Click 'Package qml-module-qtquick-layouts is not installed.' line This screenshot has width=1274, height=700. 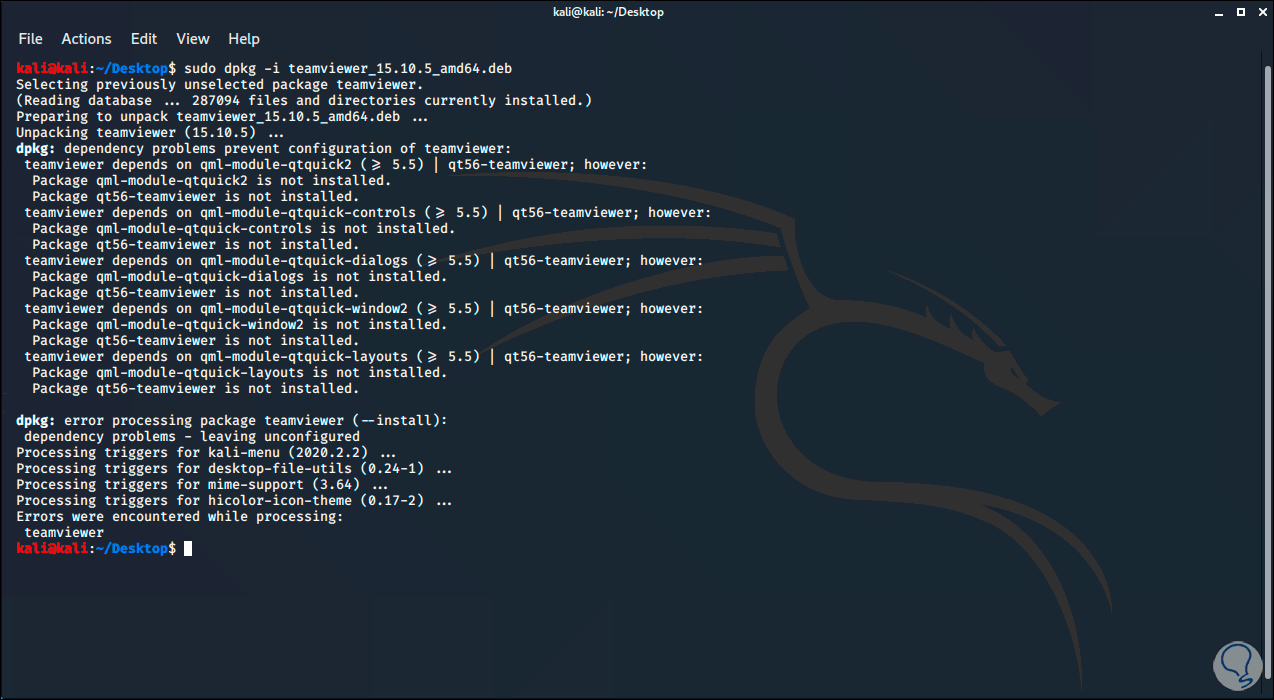240,372
